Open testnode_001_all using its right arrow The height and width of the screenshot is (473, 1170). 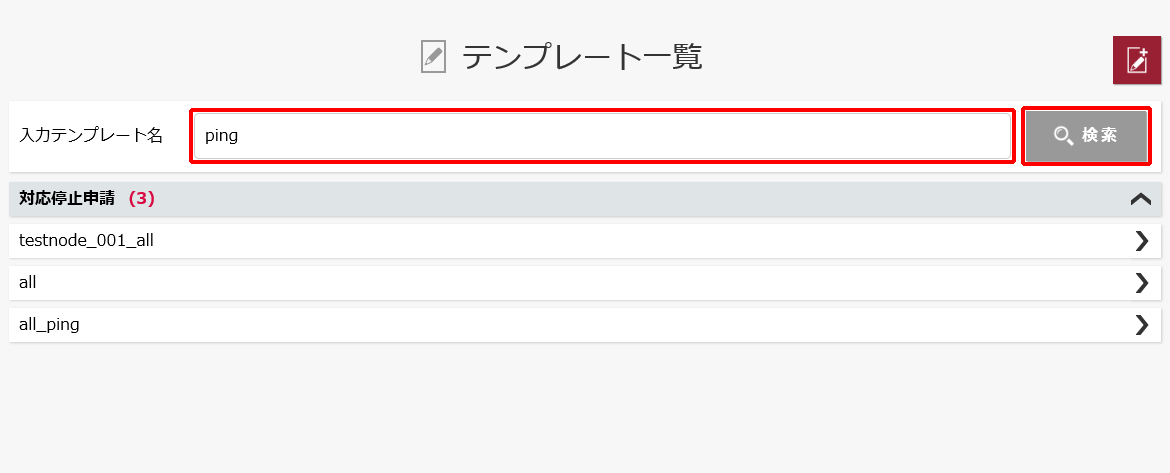[x=1142, y=240]
